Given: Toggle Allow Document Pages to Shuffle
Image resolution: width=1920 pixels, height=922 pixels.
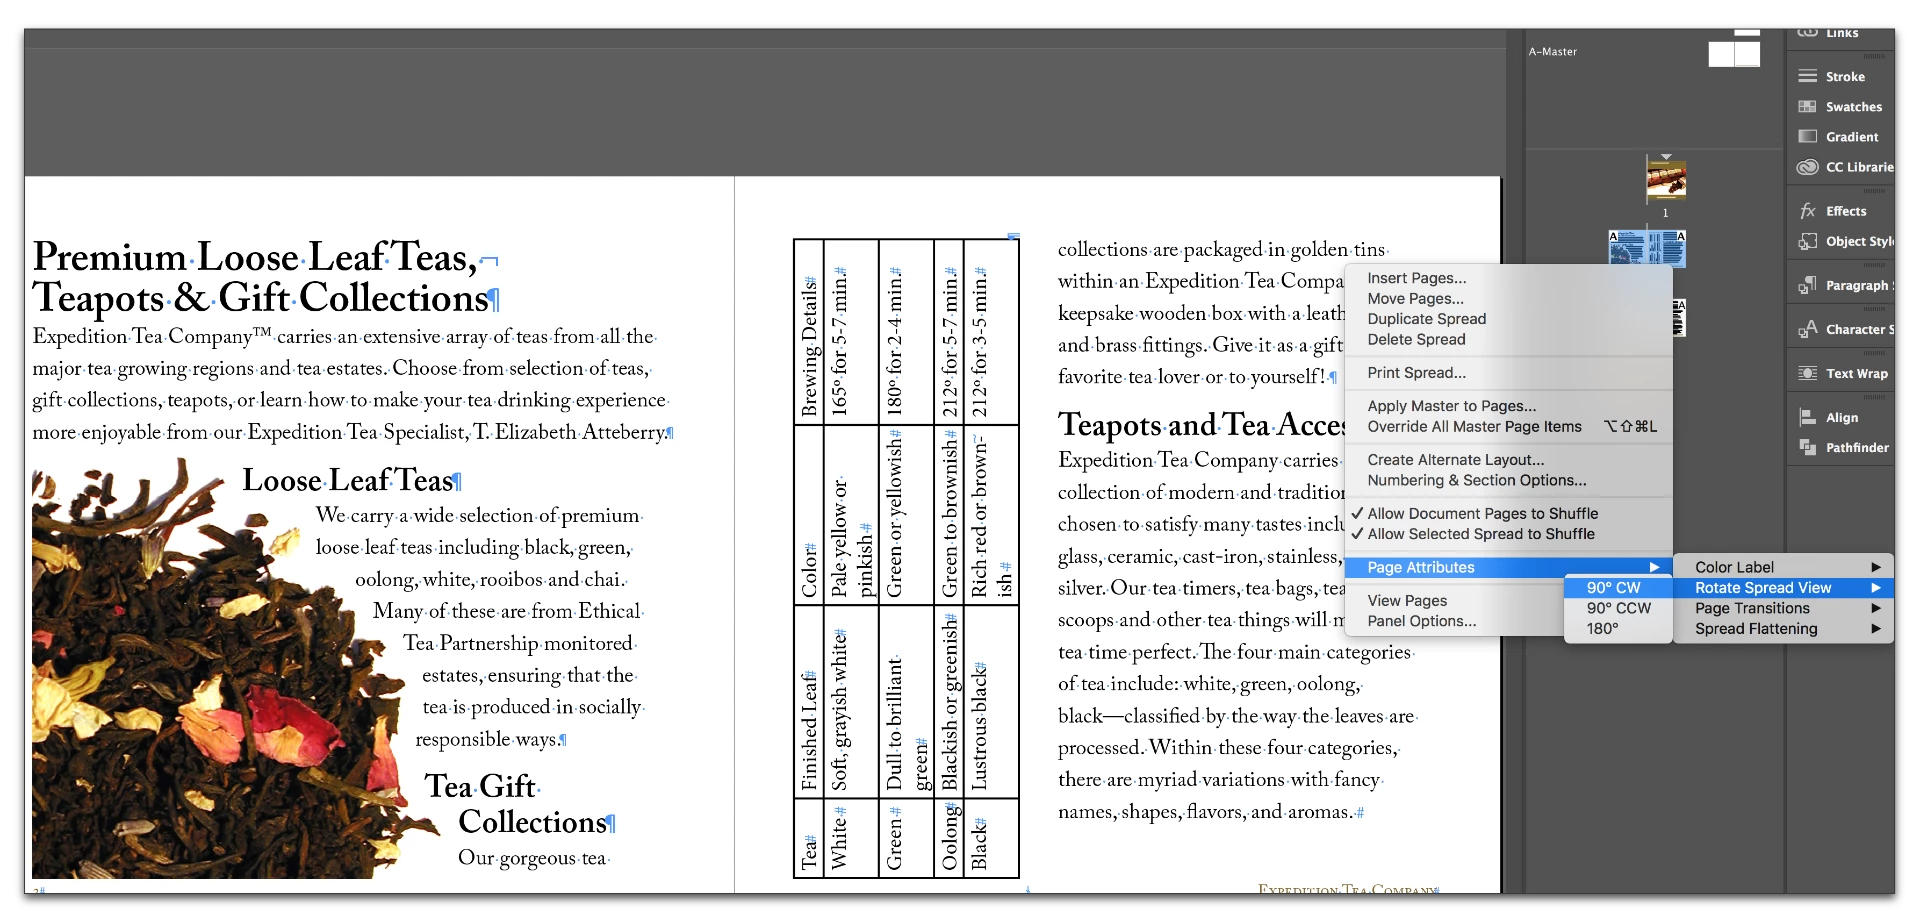Looking at the screenshot, I should (x=1482, y=513).
